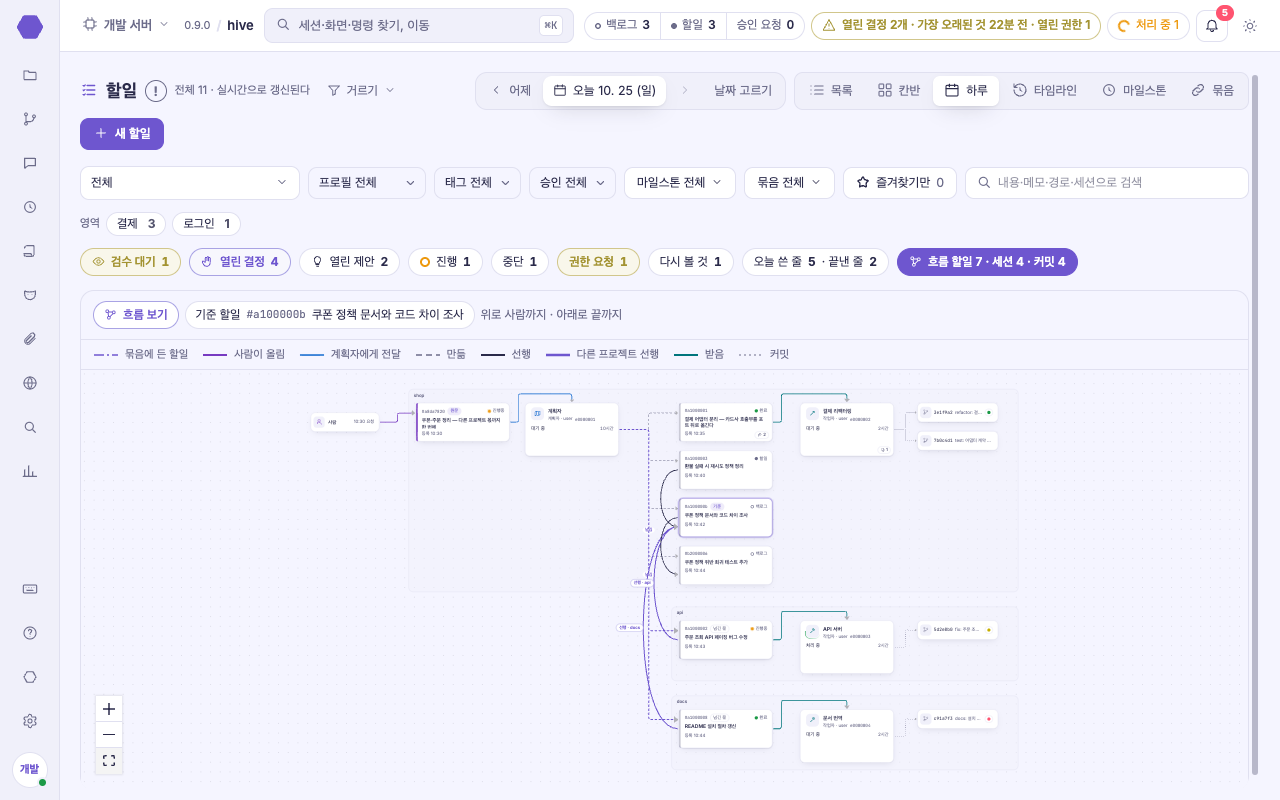
Task: Open the git branch icon in sidebar
Action: point(30,119)
